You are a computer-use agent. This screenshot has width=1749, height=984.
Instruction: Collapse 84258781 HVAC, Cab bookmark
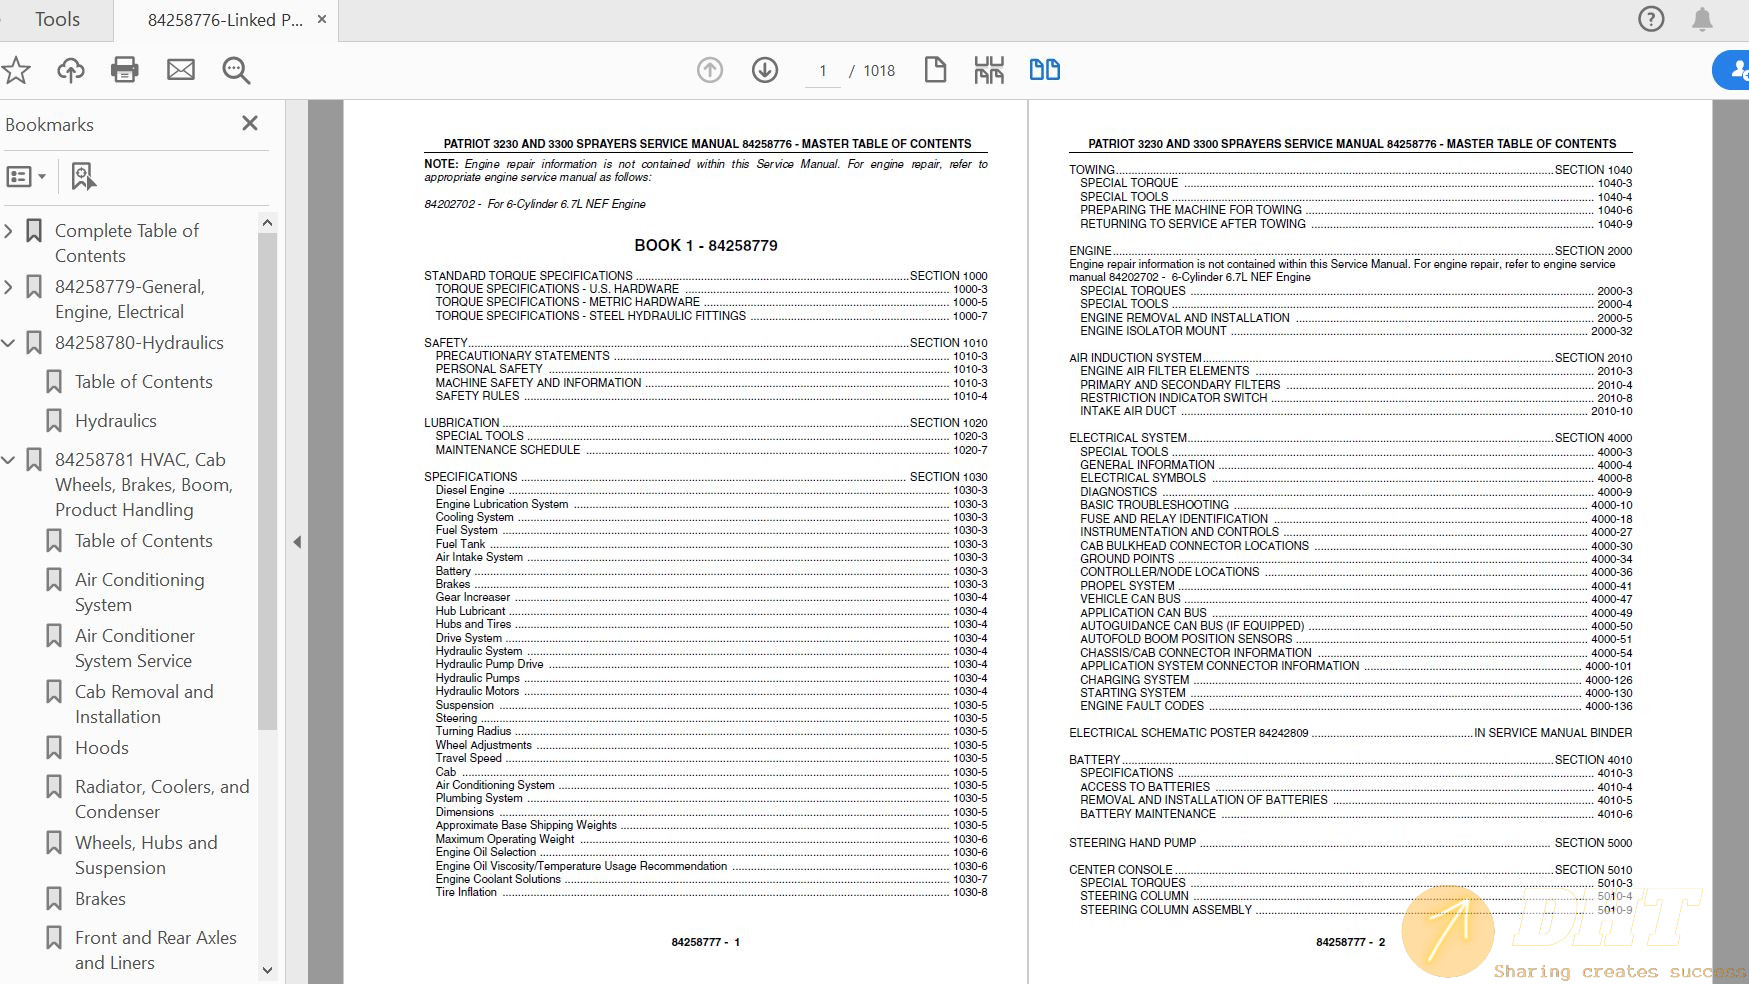tap(8, 460)
